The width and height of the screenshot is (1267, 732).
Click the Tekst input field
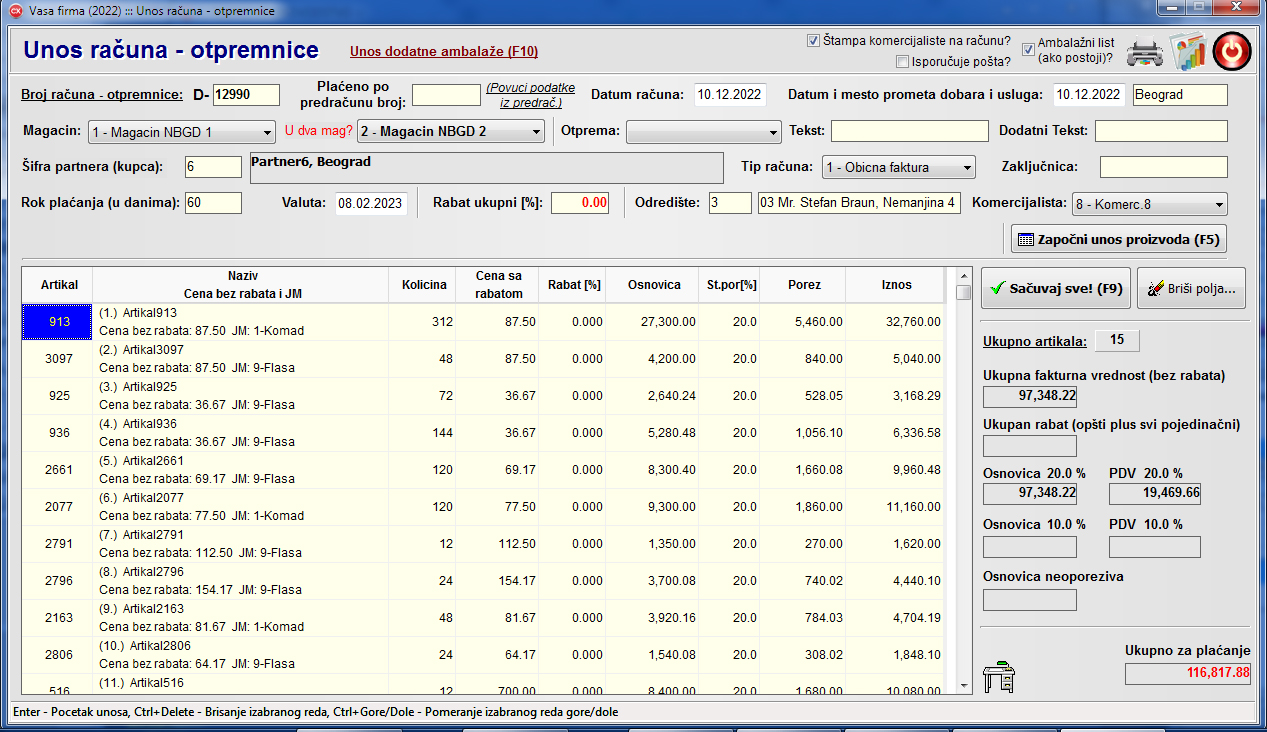909,131
